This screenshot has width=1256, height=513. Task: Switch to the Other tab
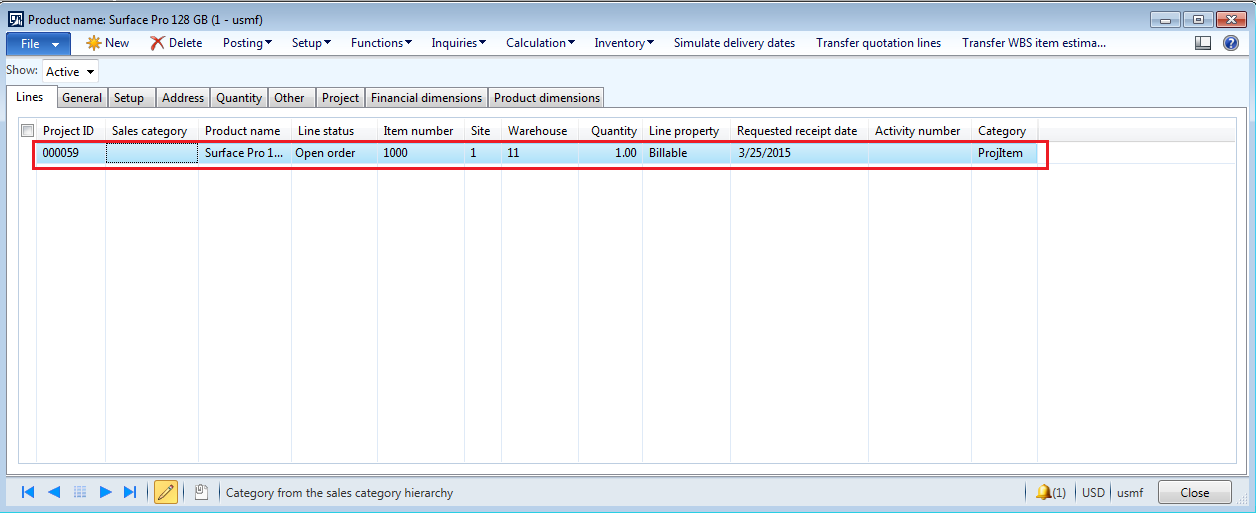pos(292,98)
